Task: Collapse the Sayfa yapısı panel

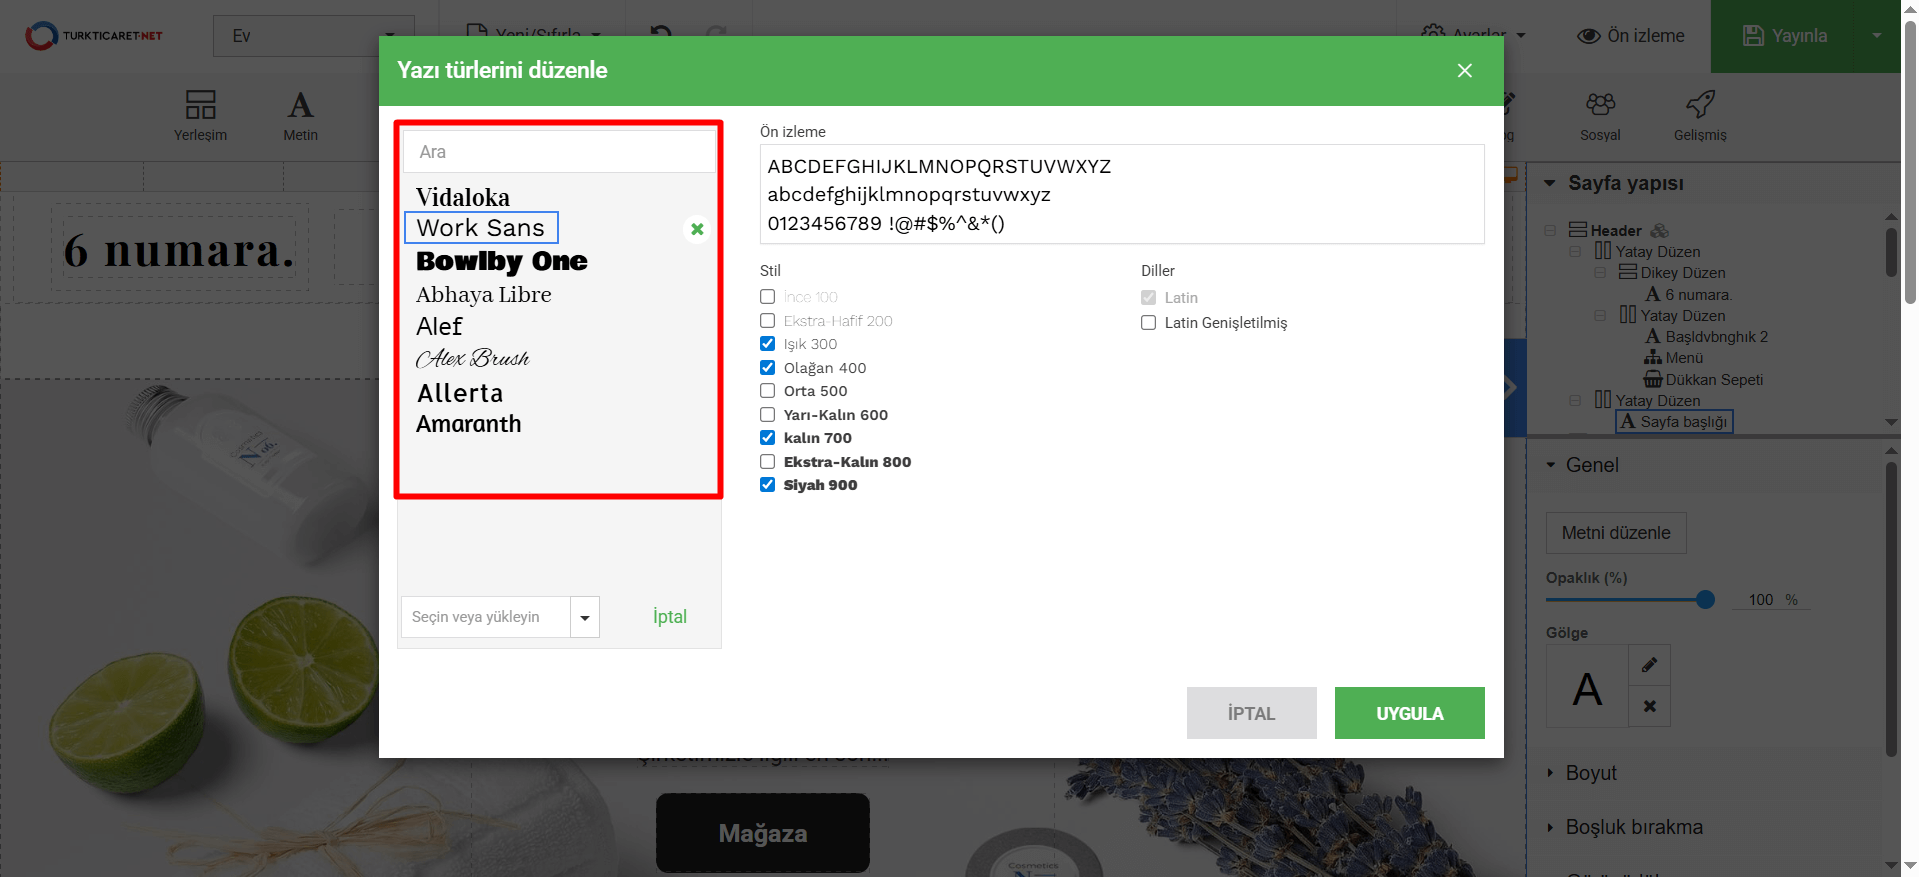Action: pyautogui.click(x=1550, y=183)
